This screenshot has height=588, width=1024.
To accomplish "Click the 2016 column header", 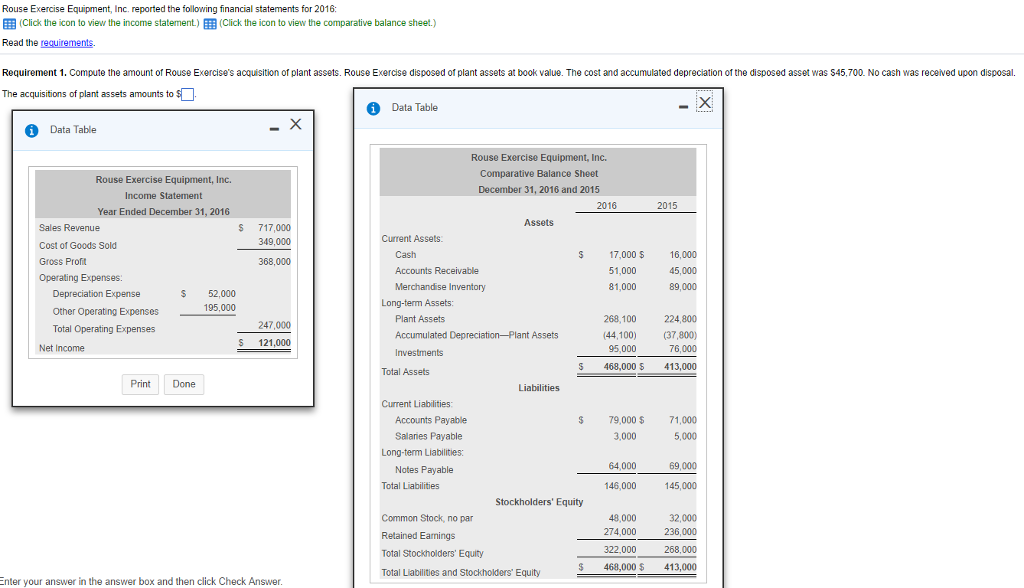I will pyautogui.click(x=606, y=205).
